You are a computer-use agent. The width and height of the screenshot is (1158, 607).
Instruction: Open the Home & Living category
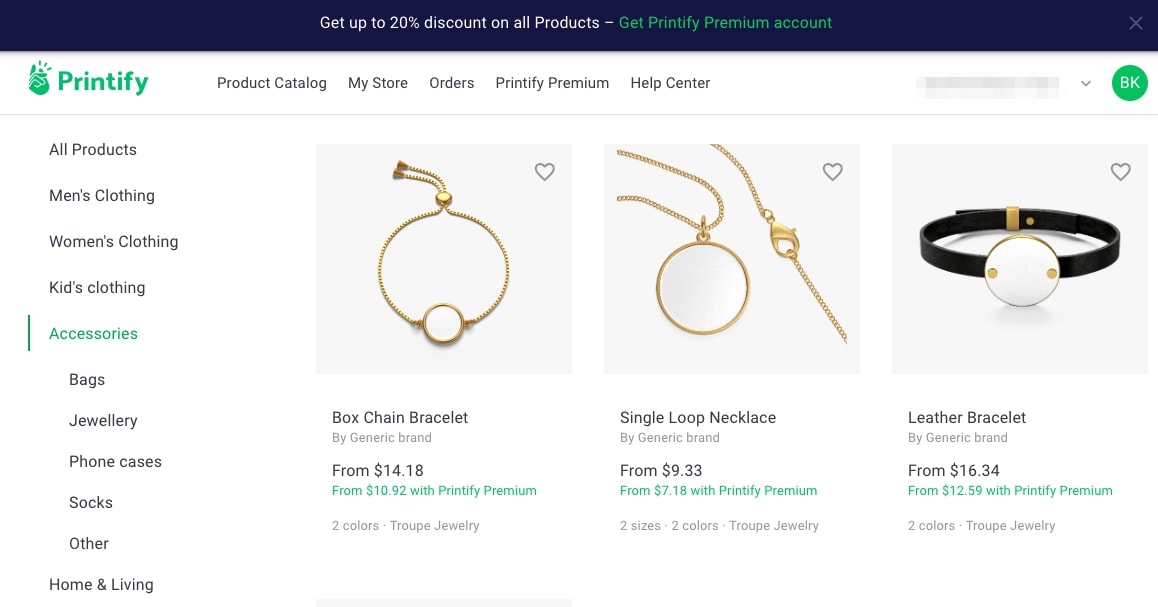click(101, 584)
